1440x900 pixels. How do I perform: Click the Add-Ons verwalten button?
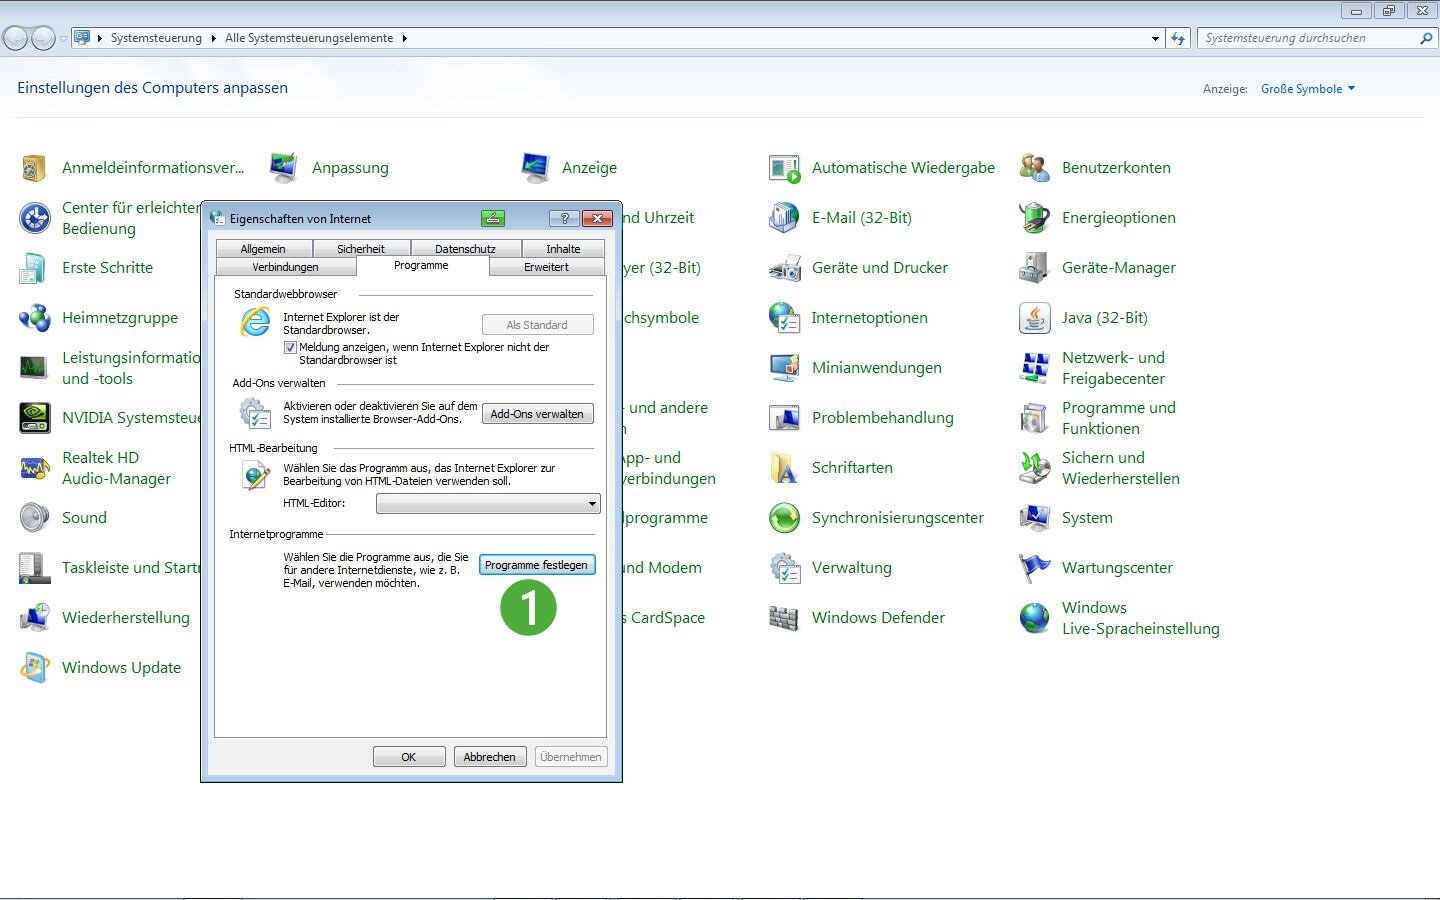537,414
